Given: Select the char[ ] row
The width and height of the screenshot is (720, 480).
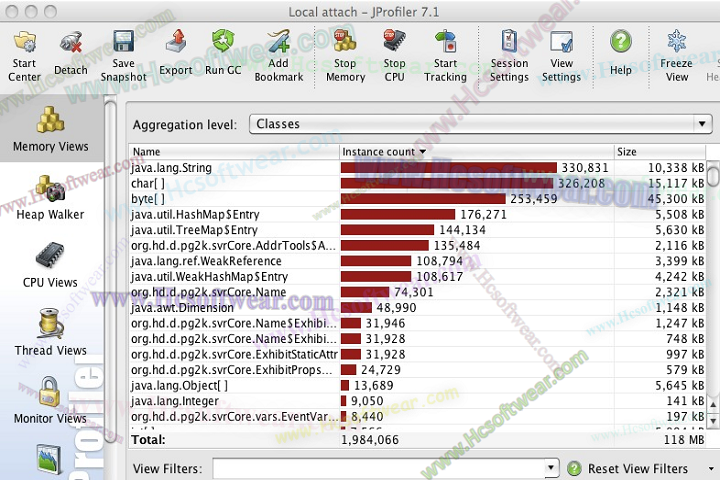Looking at the screenshot, I should pyautogui.click(x=417, y=183).
